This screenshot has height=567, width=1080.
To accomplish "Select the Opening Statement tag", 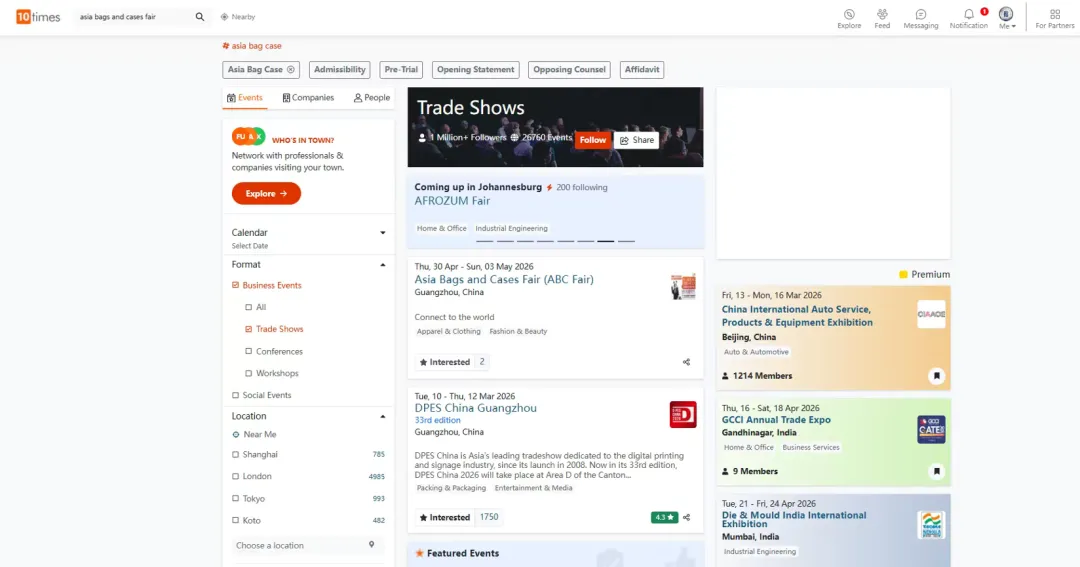I will click(x=475, y=70).
